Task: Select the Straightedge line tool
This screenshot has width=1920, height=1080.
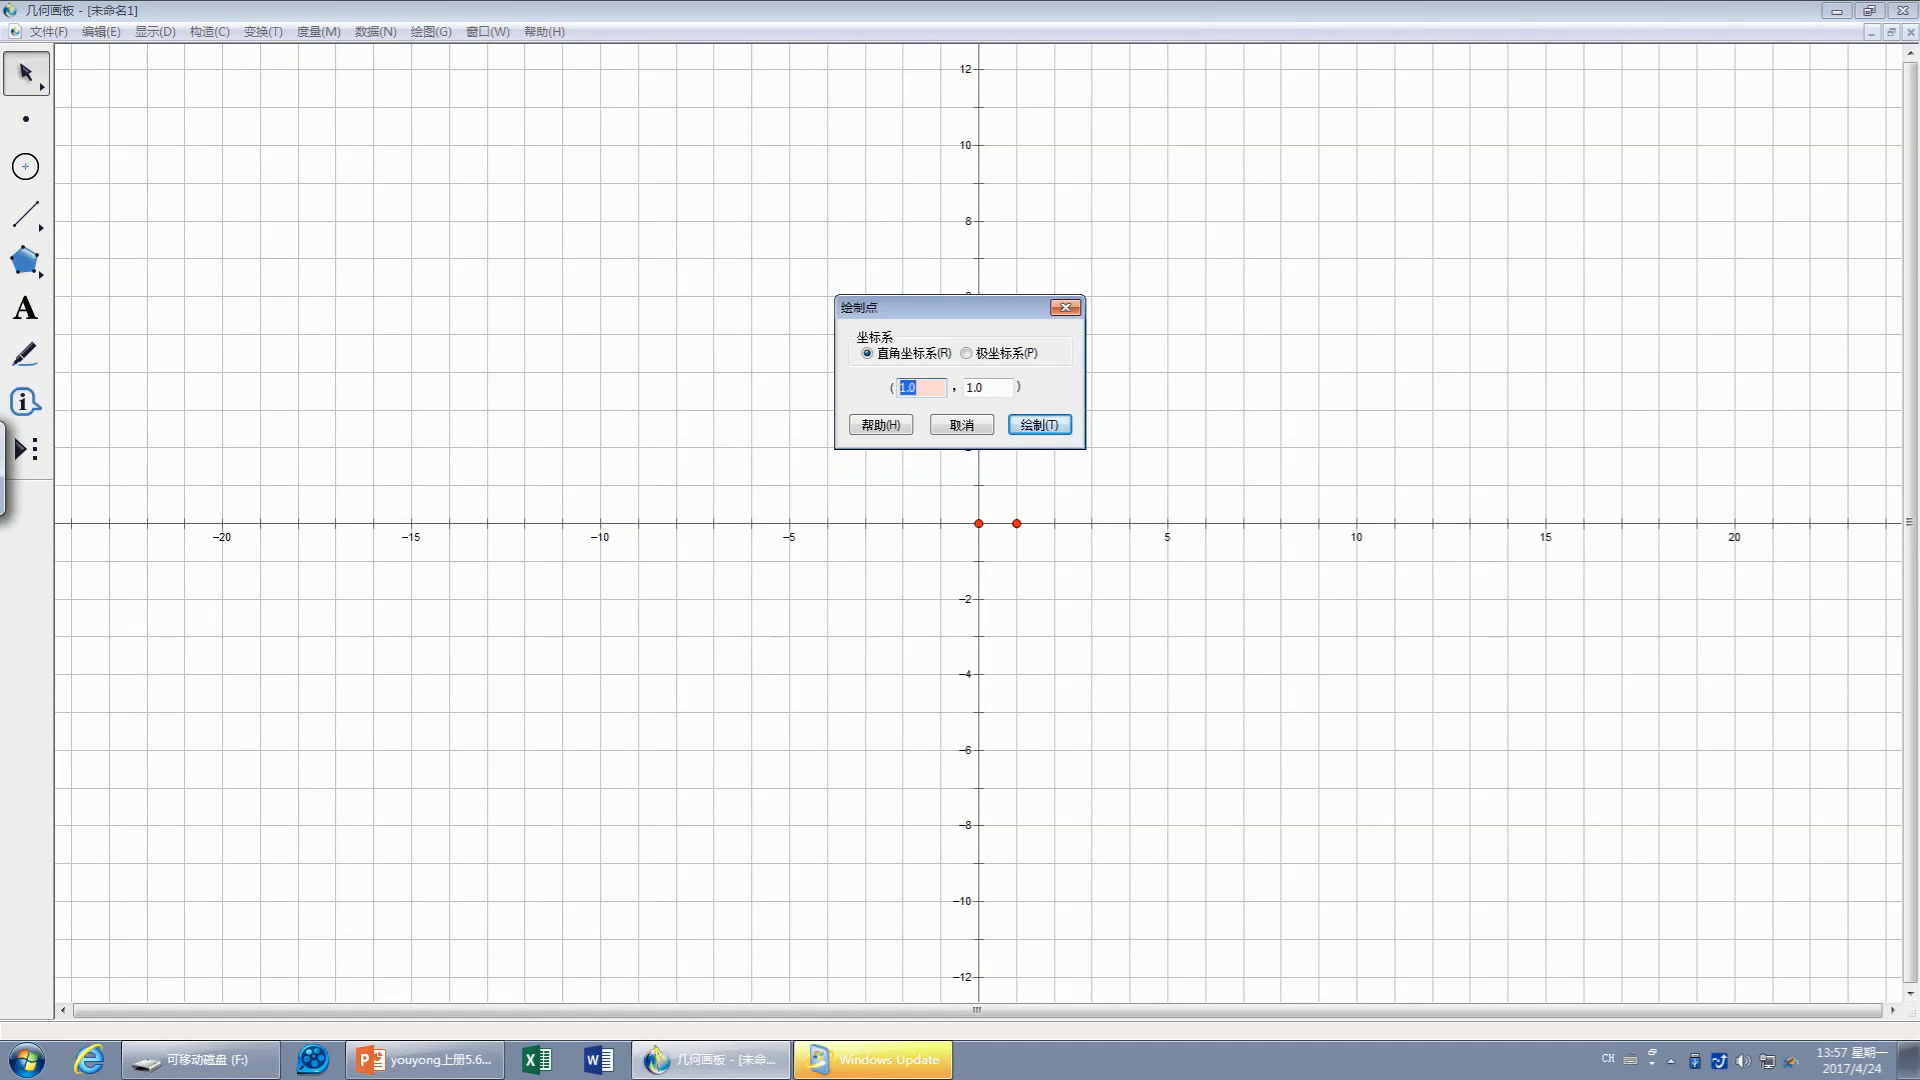Action: [24, 214]
